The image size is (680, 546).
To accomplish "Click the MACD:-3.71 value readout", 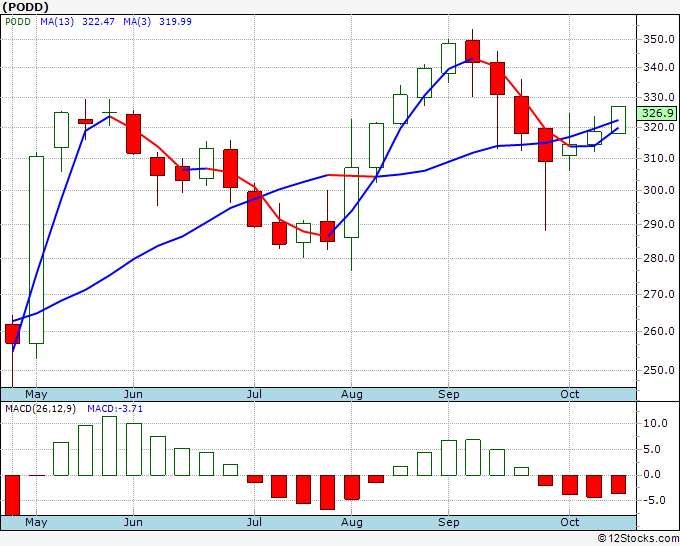I will pos(115,409).
